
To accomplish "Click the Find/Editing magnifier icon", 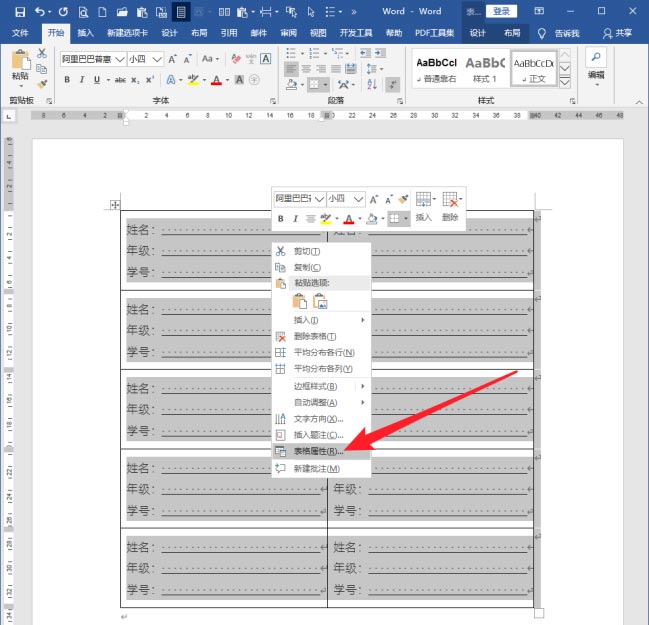I will [x=596, y=57].
